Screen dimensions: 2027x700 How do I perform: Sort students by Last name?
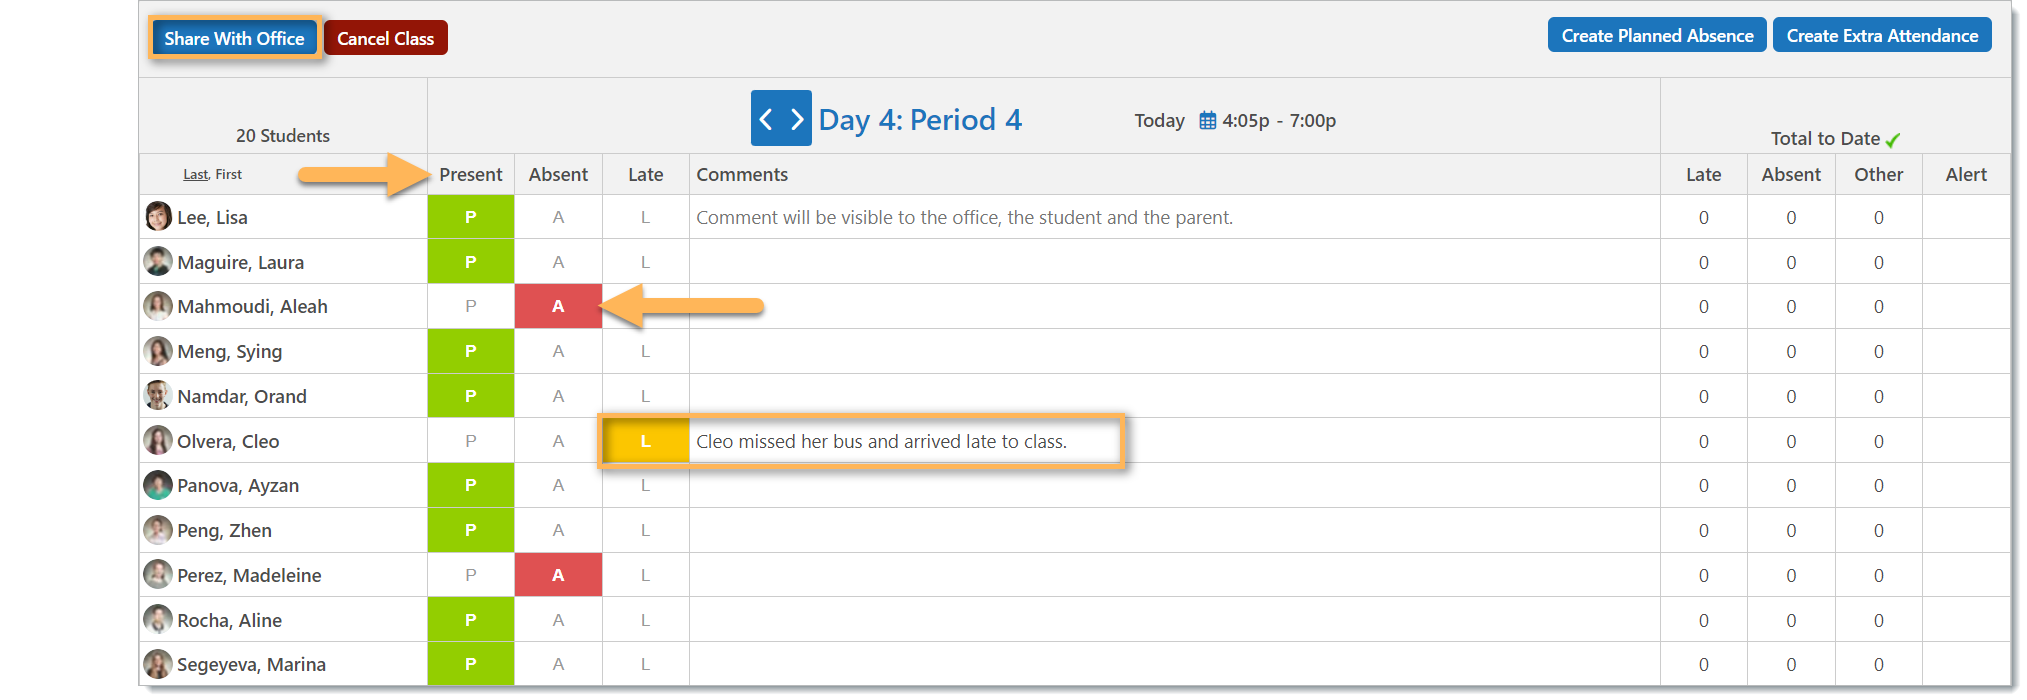(x=195, y=174)
